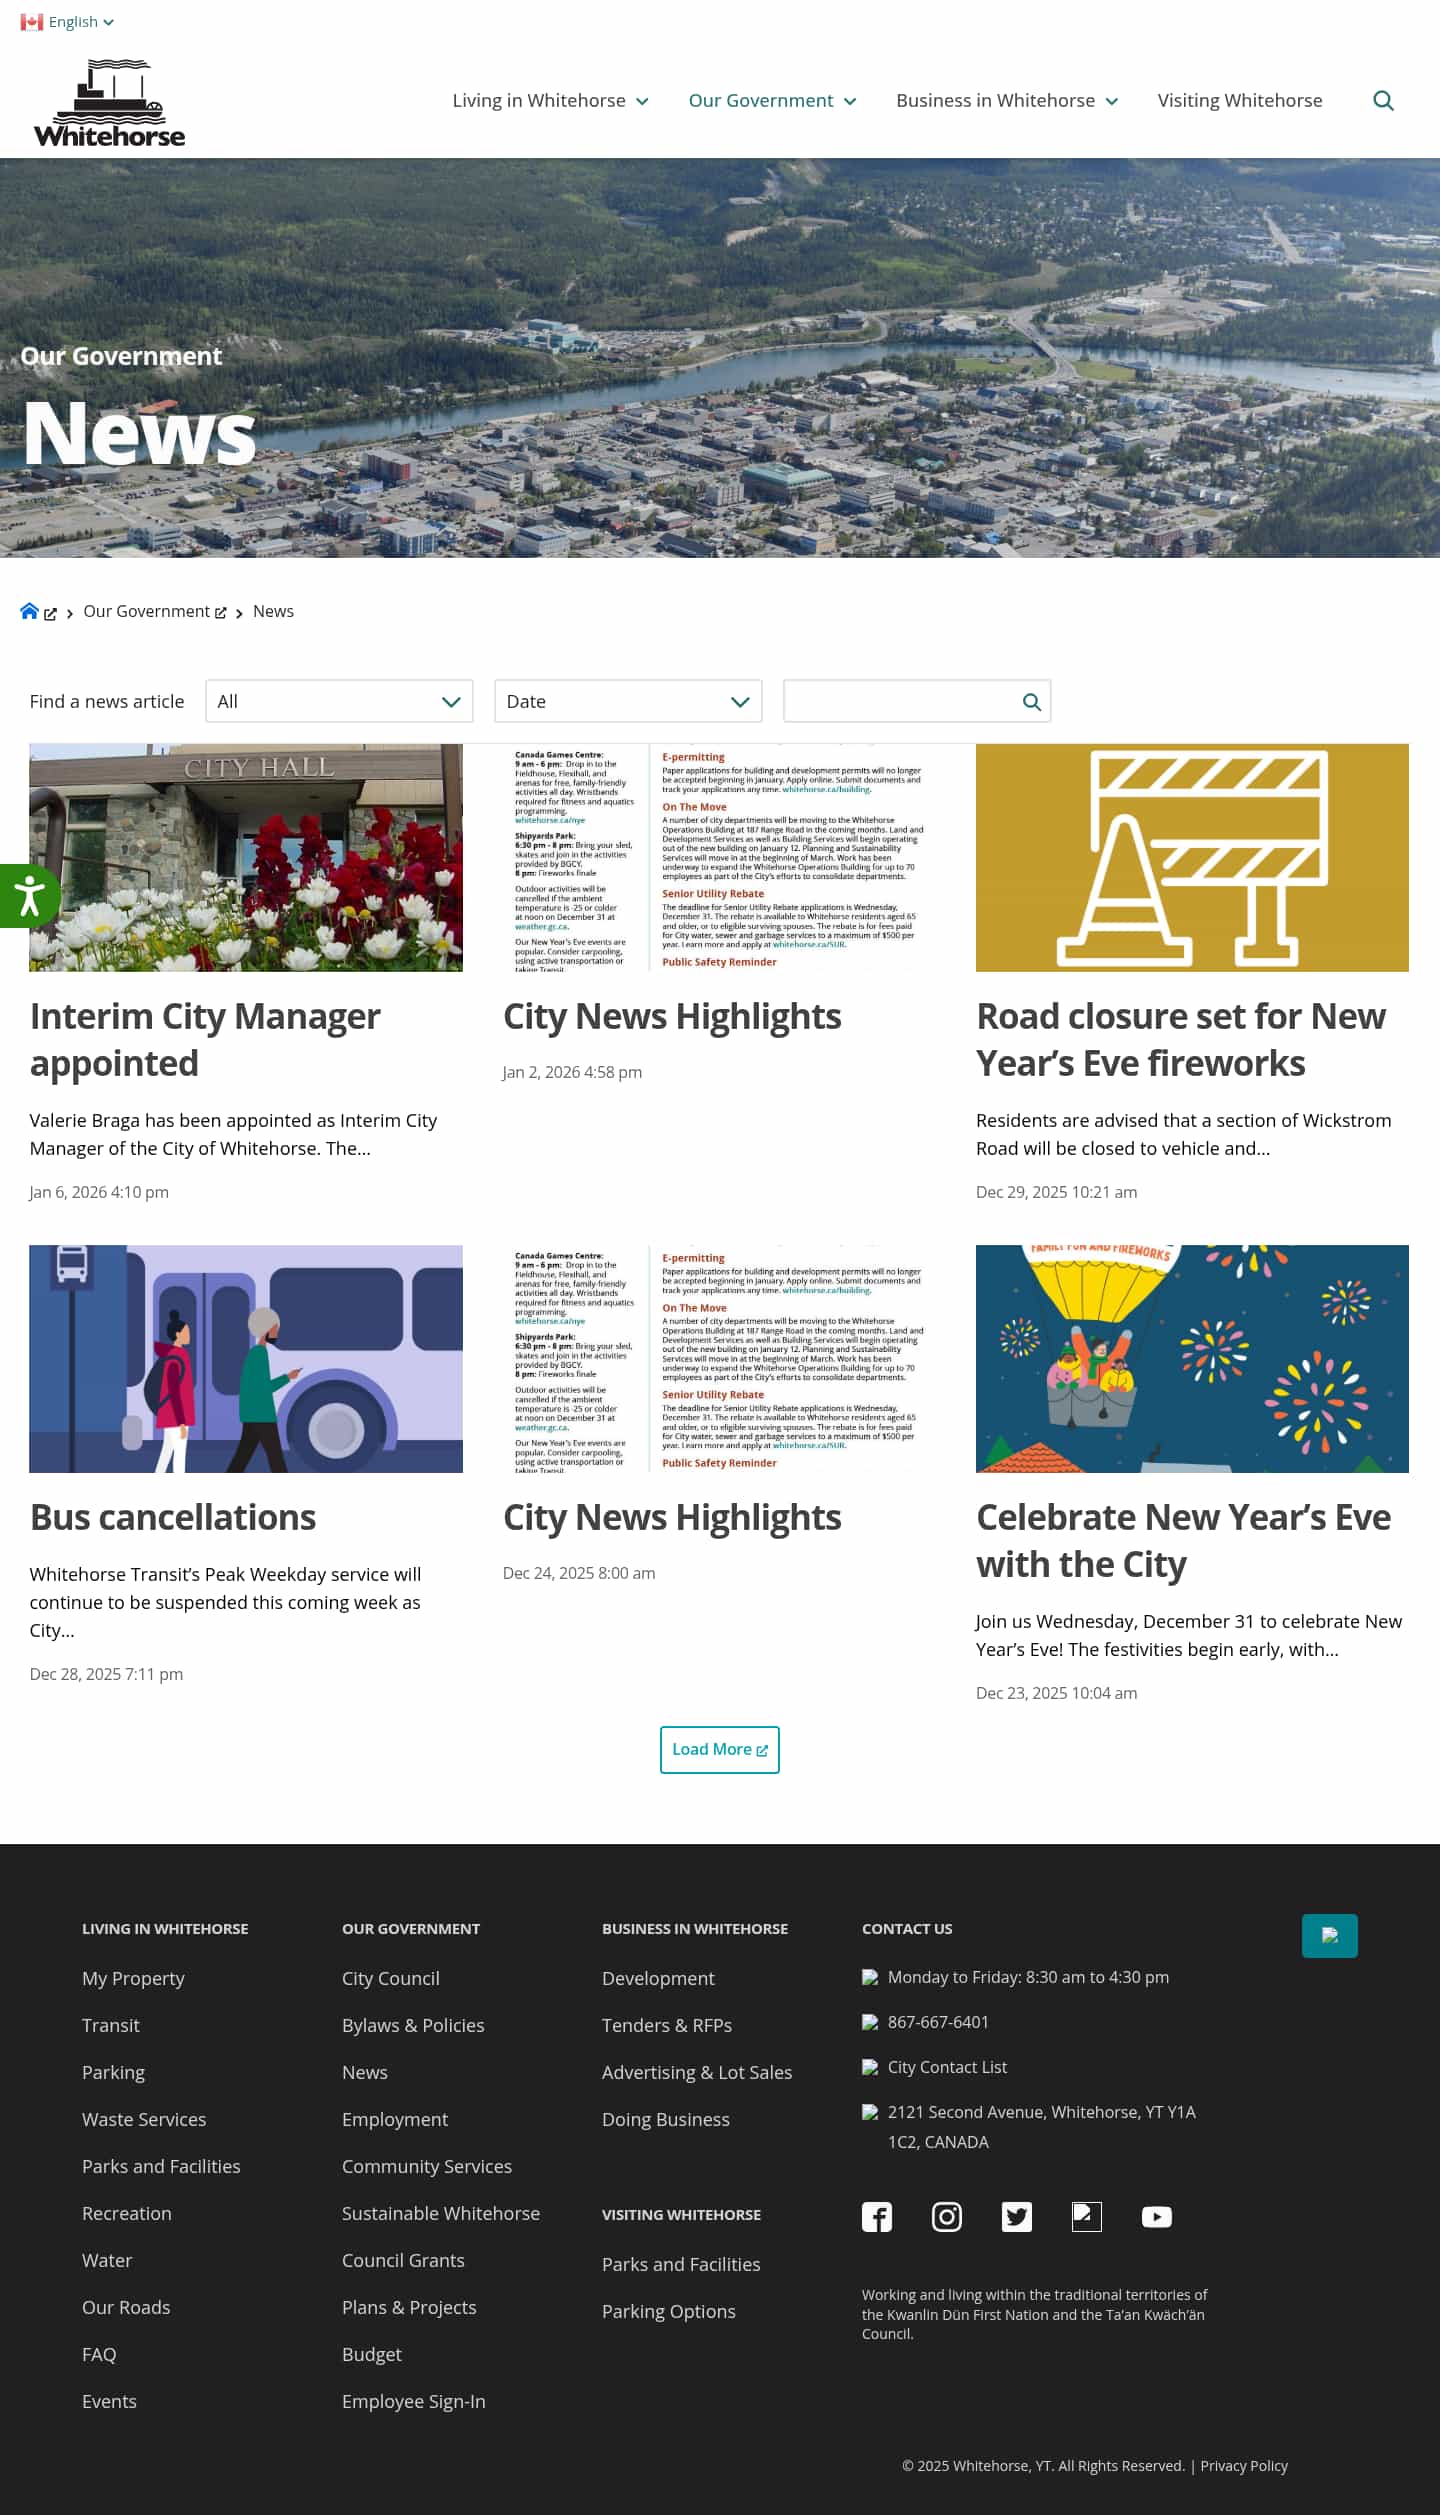Open City Contact List link
The width and height of the screenshot is (1440, 2515).
[x=947, y=2068]
